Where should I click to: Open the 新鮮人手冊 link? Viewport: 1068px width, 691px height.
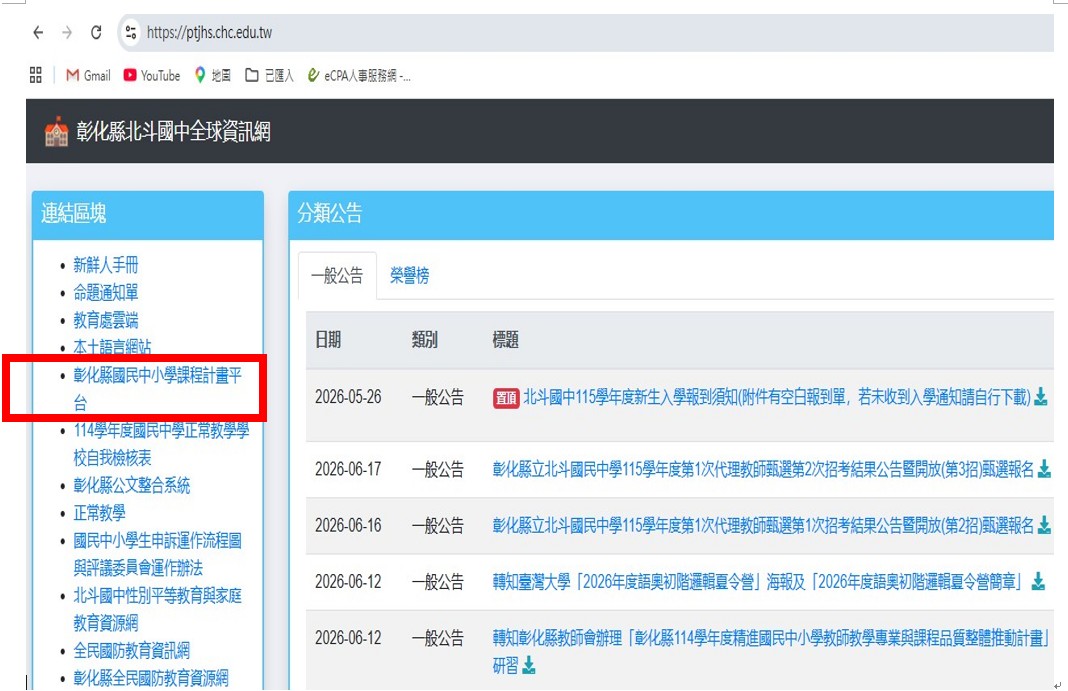(106, 265)
